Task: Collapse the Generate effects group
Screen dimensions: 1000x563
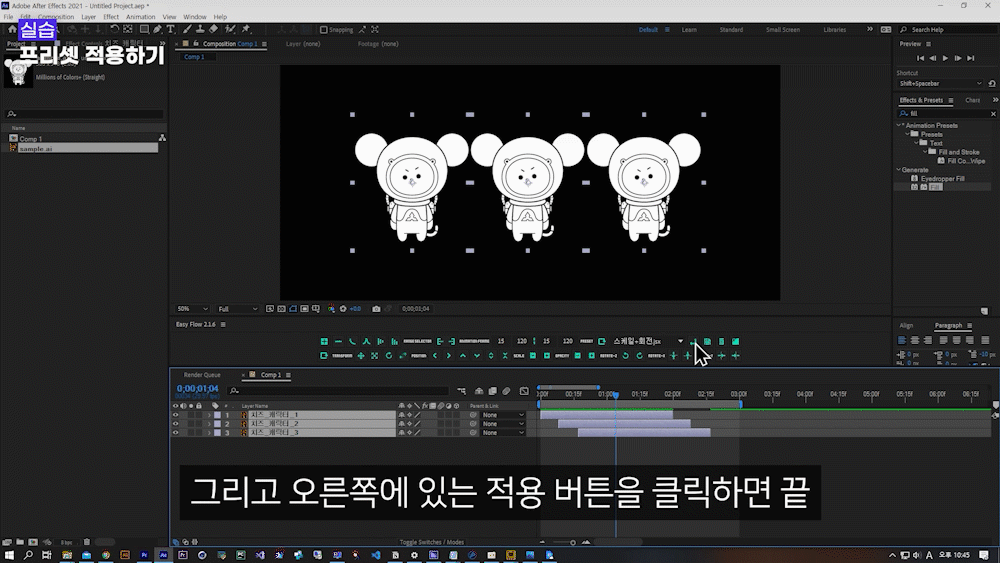Action: [x=899, y=170]
